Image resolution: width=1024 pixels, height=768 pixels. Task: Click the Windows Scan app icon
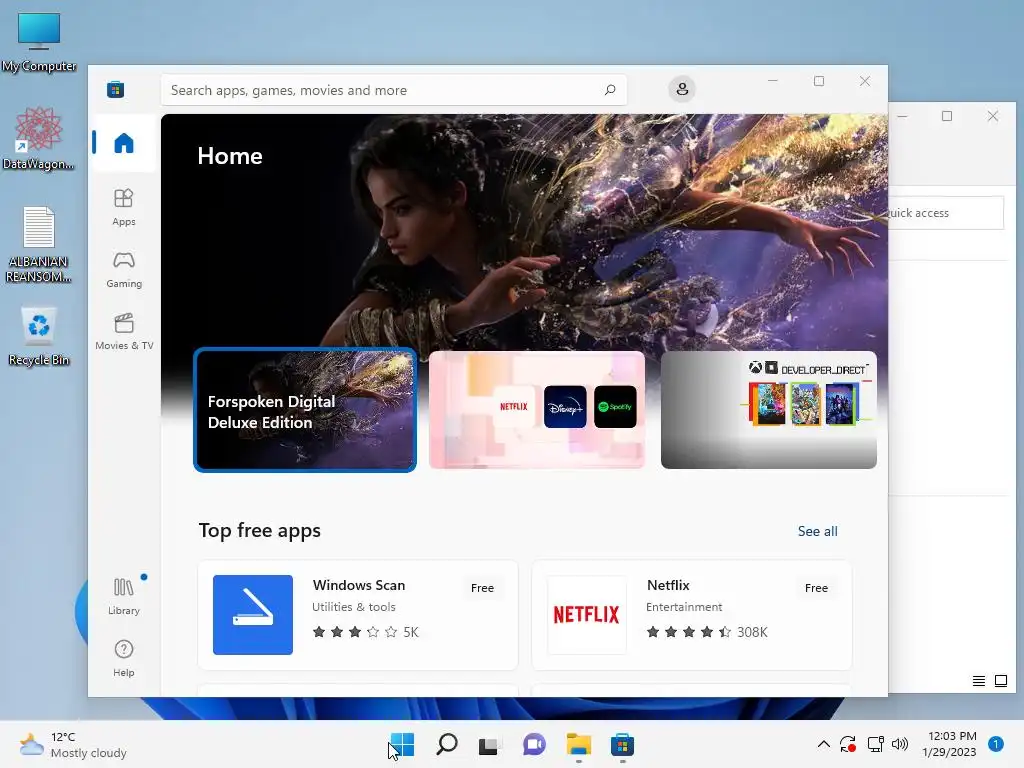pyautogui.click(x=253, y=615)
